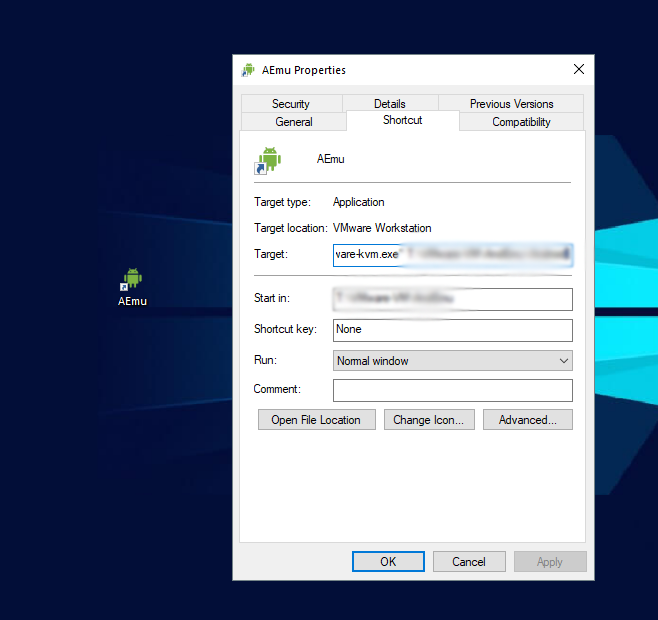The height and width of the screenshot is (620, 658).
Task: Click the empty Comment field
Action: 452,390
